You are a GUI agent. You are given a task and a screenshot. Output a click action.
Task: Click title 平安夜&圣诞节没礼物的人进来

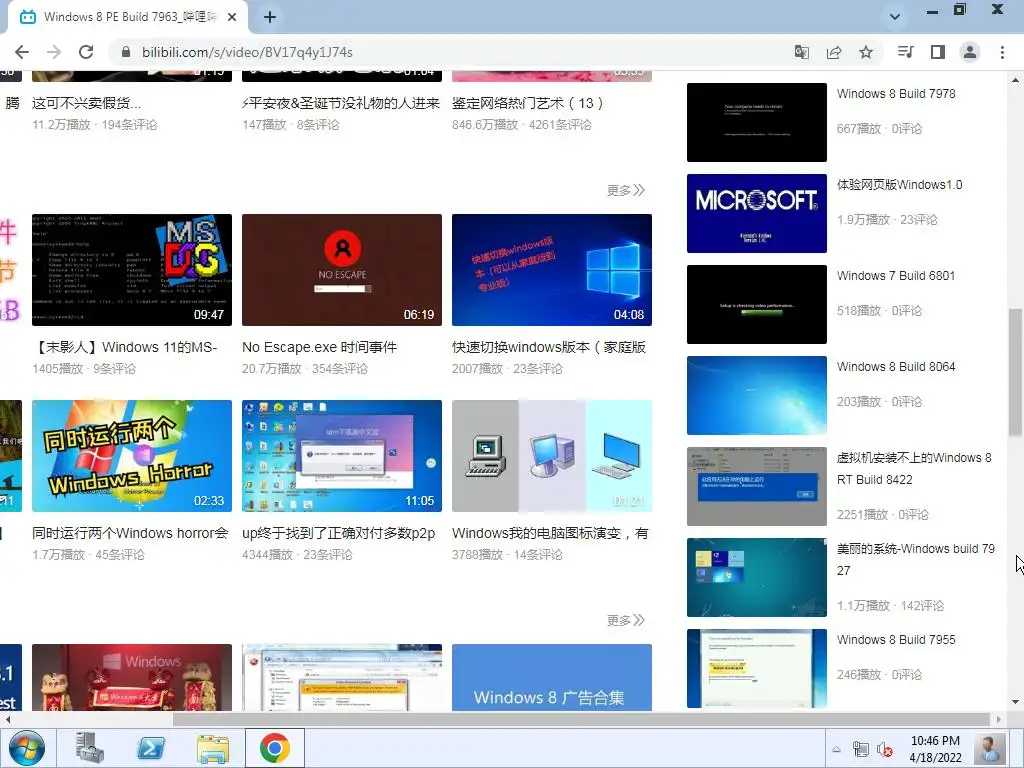coord(341,103)
